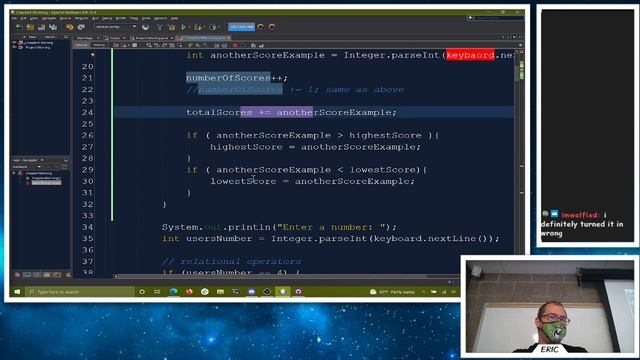Click the New Project toolbar icon

(30, 27)
